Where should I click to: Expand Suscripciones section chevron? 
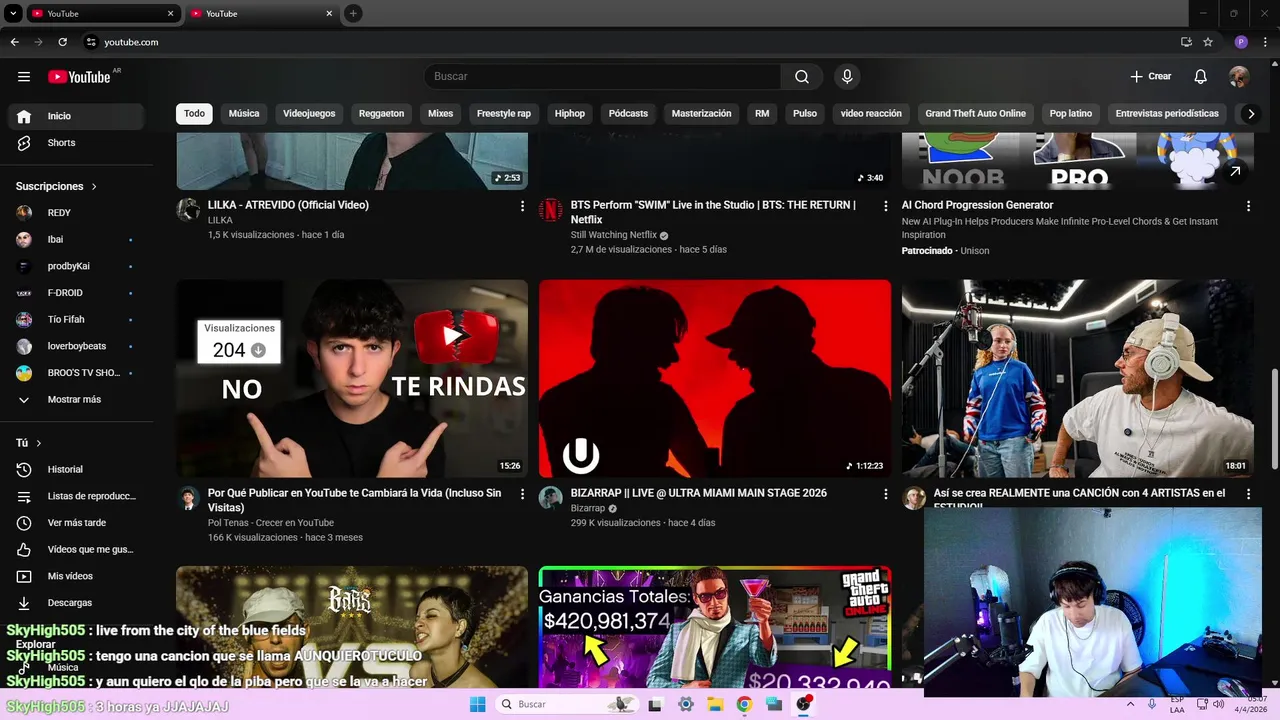coord(94,187)
